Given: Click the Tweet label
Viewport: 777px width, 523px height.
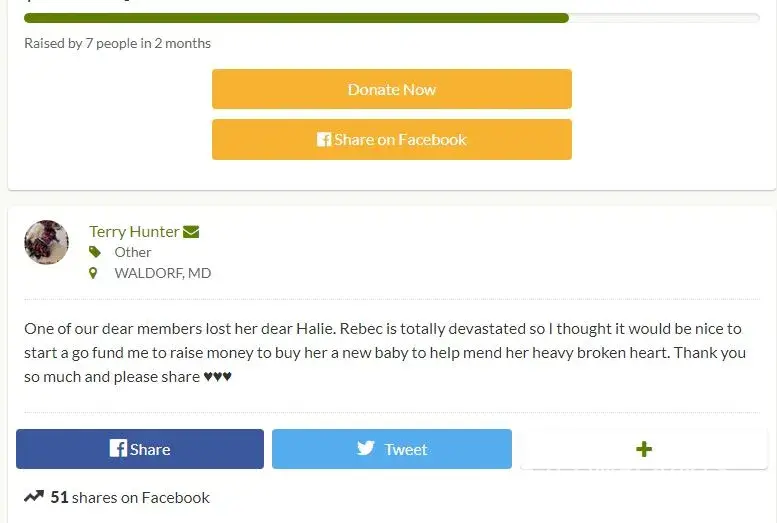Looking at the screenshot, I should (x=406, y=450).
